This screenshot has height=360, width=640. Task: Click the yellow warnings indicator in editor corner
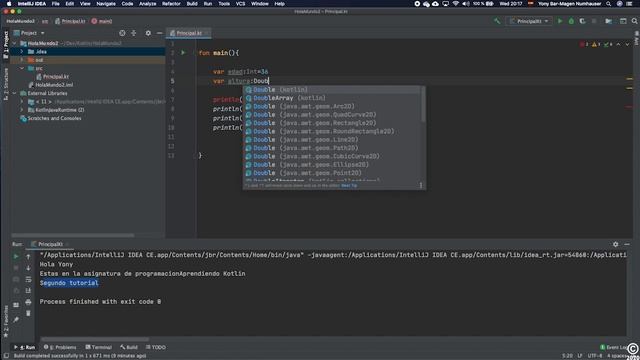(596, 44)
